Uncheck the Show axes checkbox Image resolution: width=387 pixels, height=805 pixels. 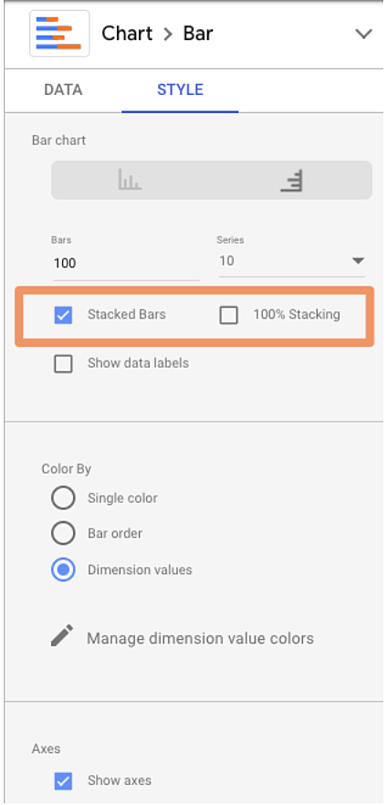[x=63, y=781]
